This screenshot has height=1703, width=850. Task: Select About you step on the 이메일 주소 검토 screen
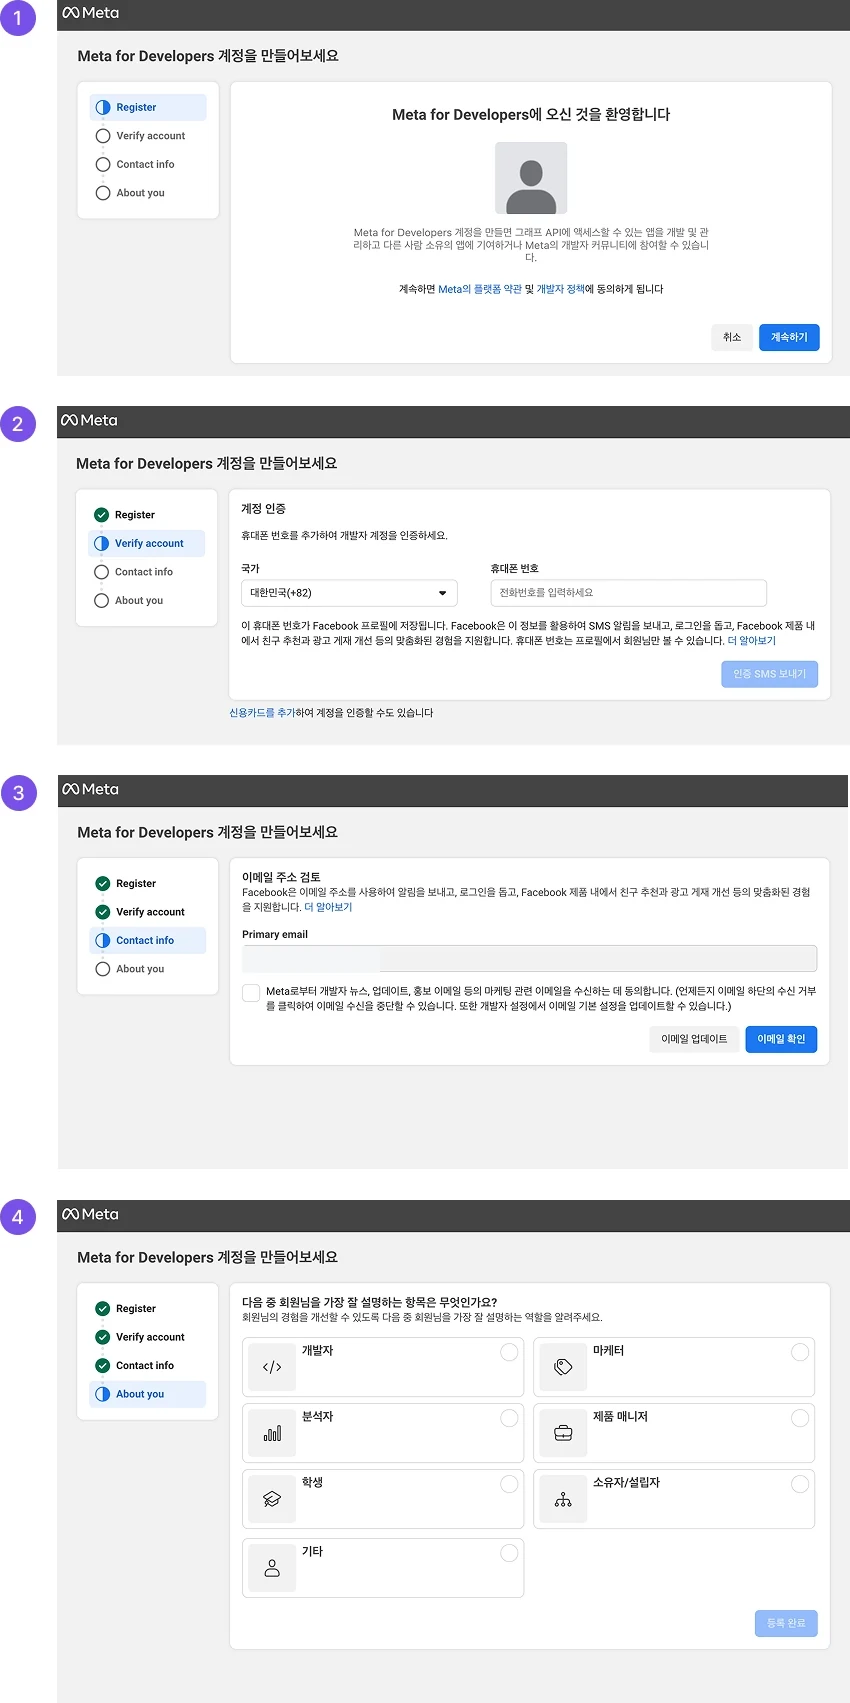(x=148, y=969)
